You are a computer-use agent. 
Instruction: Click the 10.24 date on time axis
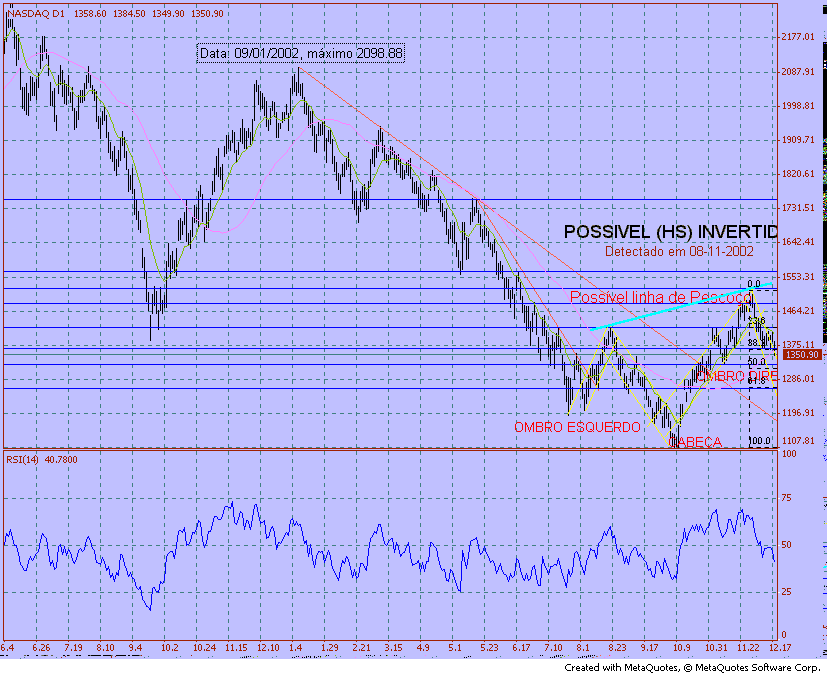[x=204, y=648]
